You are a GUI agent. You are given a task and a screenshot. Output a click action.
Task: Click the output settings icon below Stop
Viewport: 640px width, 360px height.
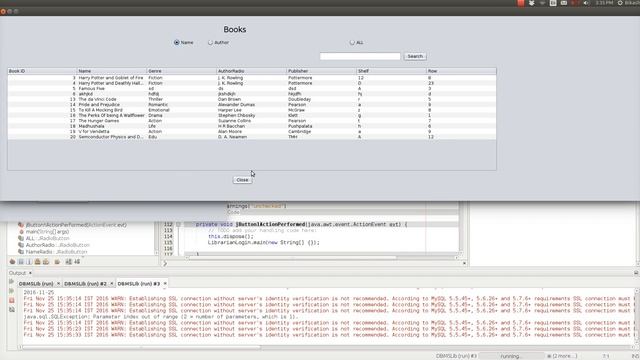tap(11, 310)
